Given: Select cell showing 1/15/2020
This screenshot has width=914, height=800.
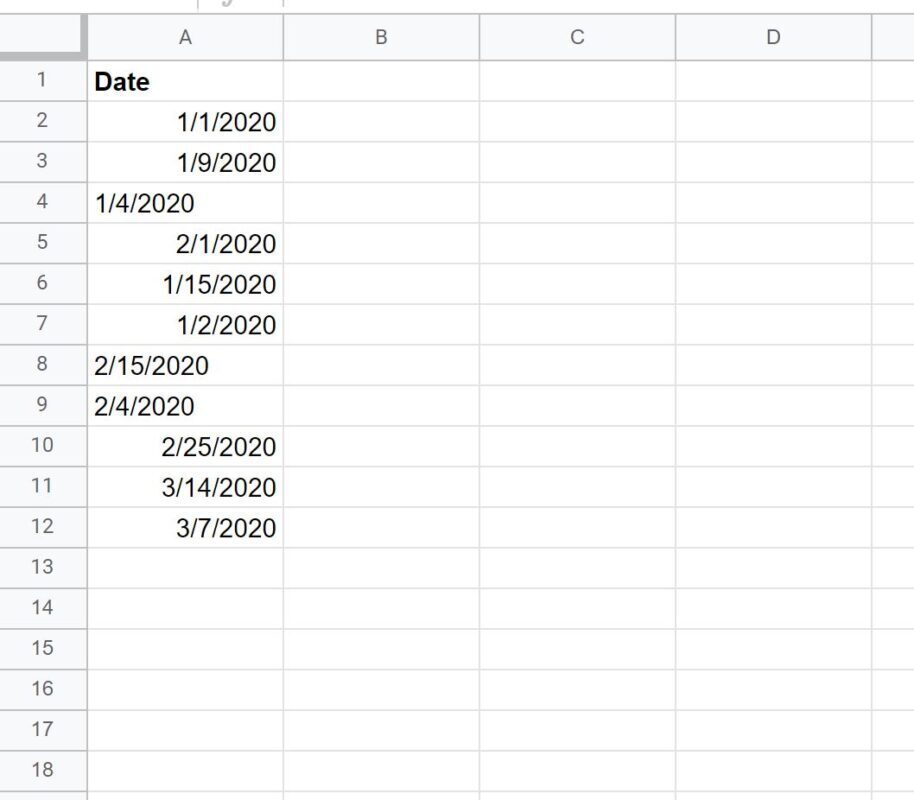Looking at the screenshot, I should [185, 284].
